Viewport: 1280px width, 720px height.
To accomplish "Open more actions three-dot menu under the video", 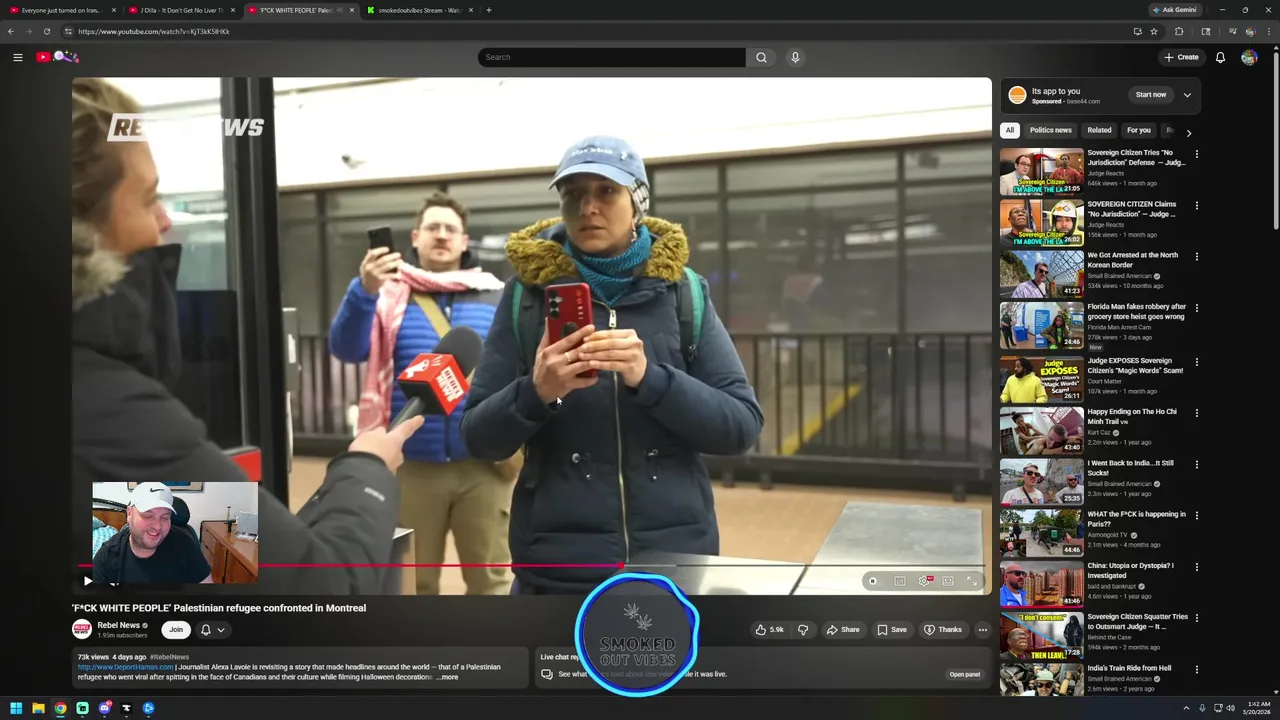I will [x=983, y=630].
